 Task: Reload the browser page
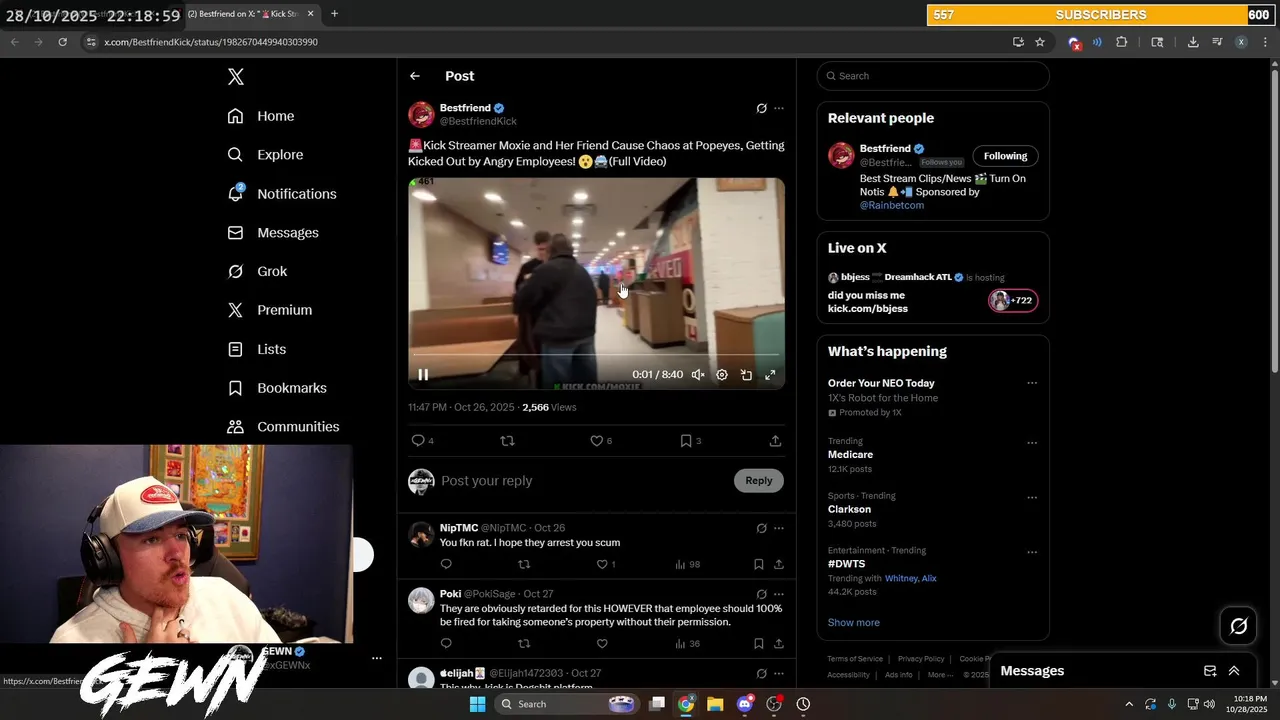pyautogui.click(x=62, y=42)
